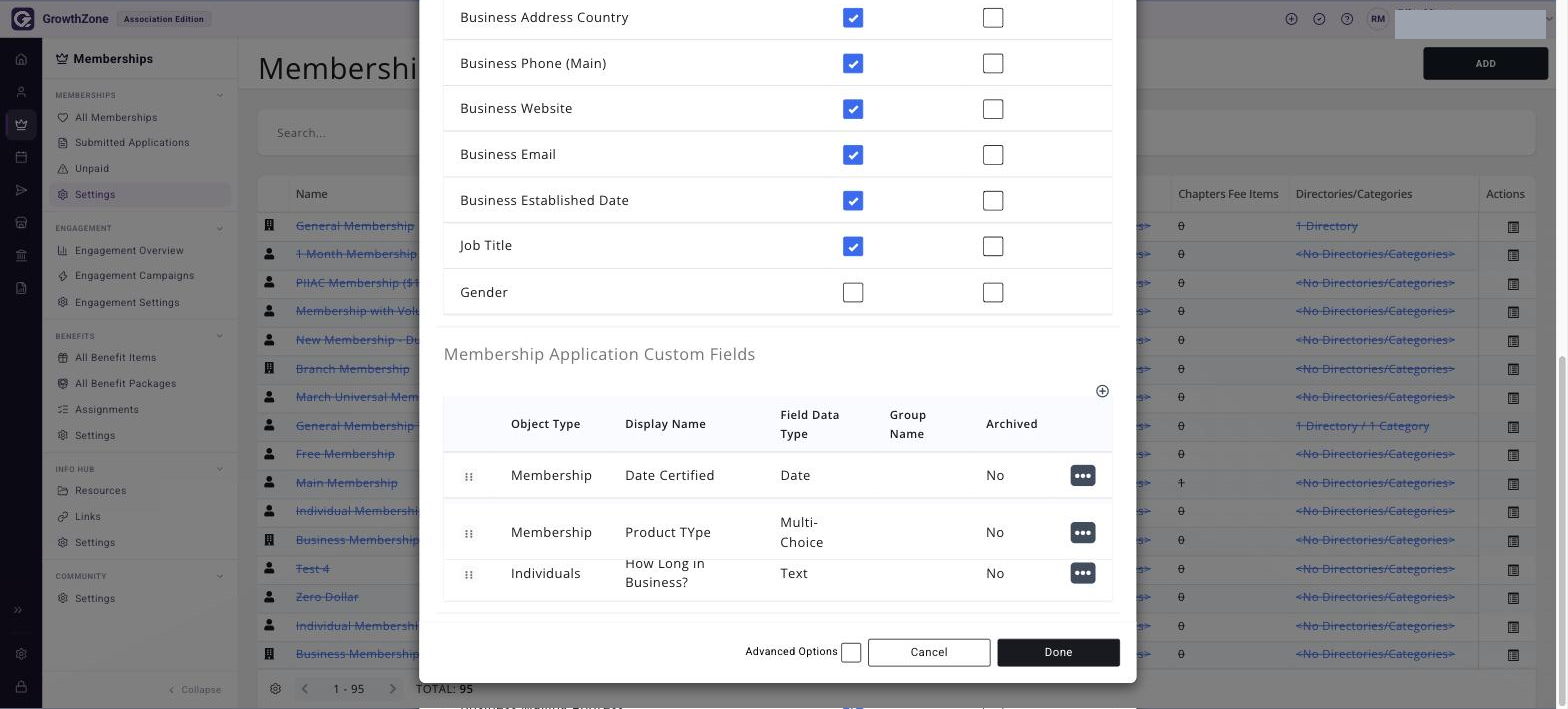The image size is (1568, 709).
Task: Click the Cancel button
Action: click(x=929, y=653)
